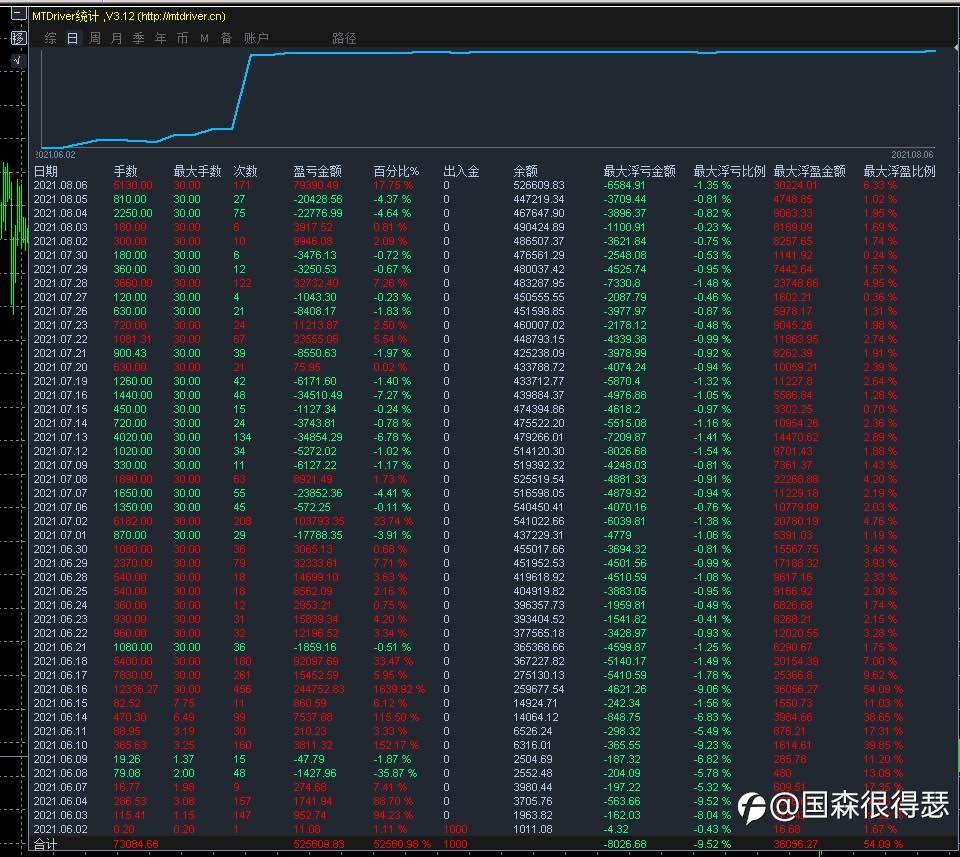Switch to the 月 monthly tab
Image resolution: width=960 pixels, height=857 pixels.
pos(116,39)
